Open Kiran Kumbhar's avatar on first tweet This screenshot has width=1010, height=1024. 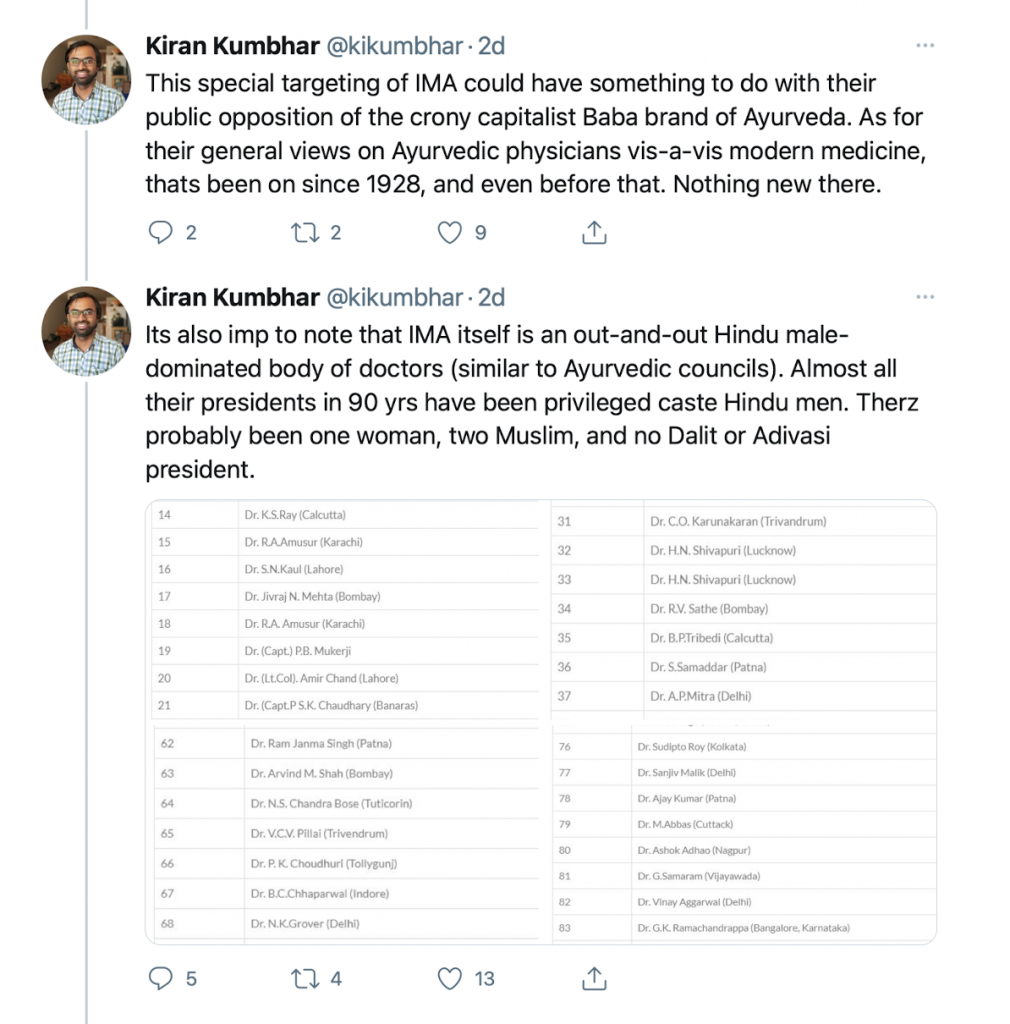tap(86, 80)
